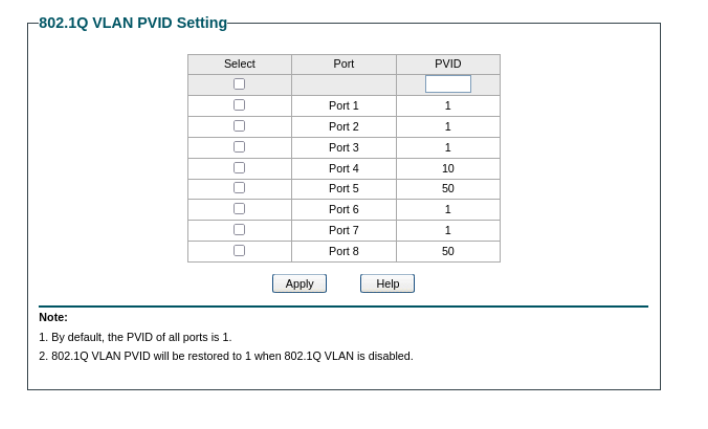Check the Port 6 selection box
The image size is (708, 429).
pyautogui.click(x=239, y=209)
